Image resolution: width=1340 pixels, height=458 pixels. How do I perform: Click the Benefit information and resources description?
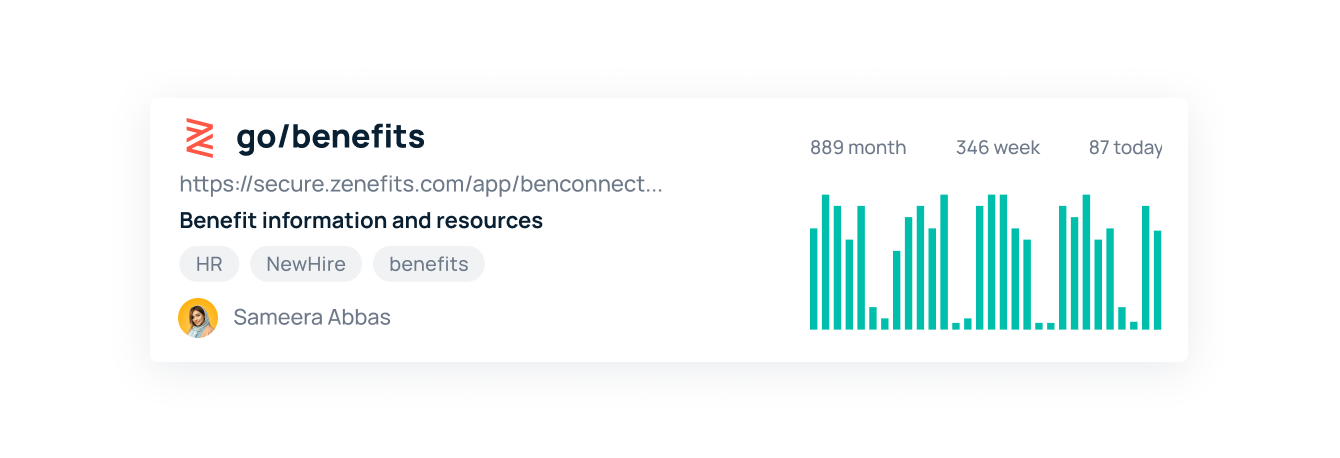tap(361, 220)
